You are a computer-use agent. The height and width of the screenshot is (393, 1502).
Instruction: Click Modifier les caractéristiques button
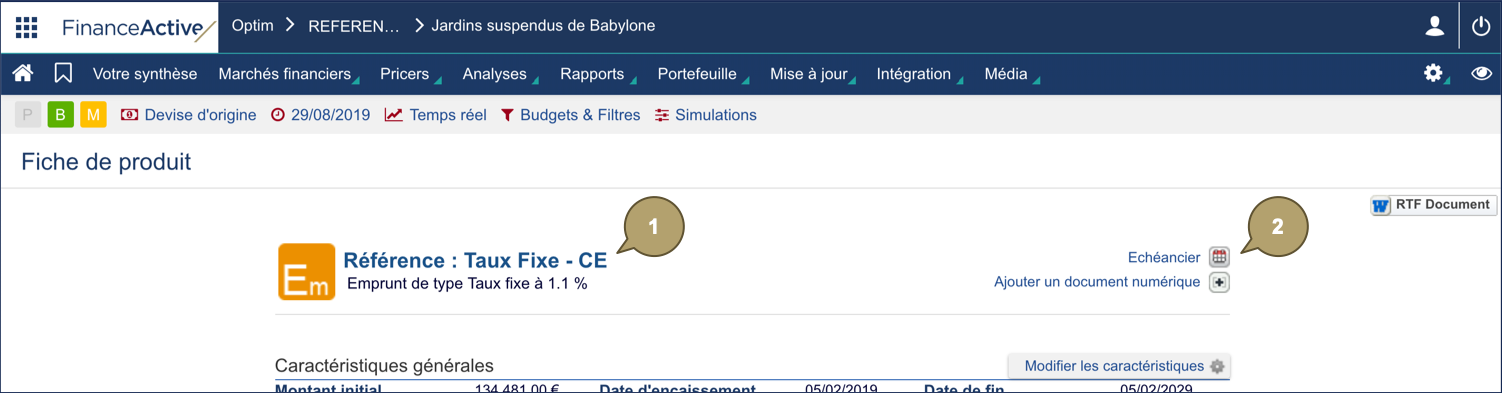tap(1119, 366)
